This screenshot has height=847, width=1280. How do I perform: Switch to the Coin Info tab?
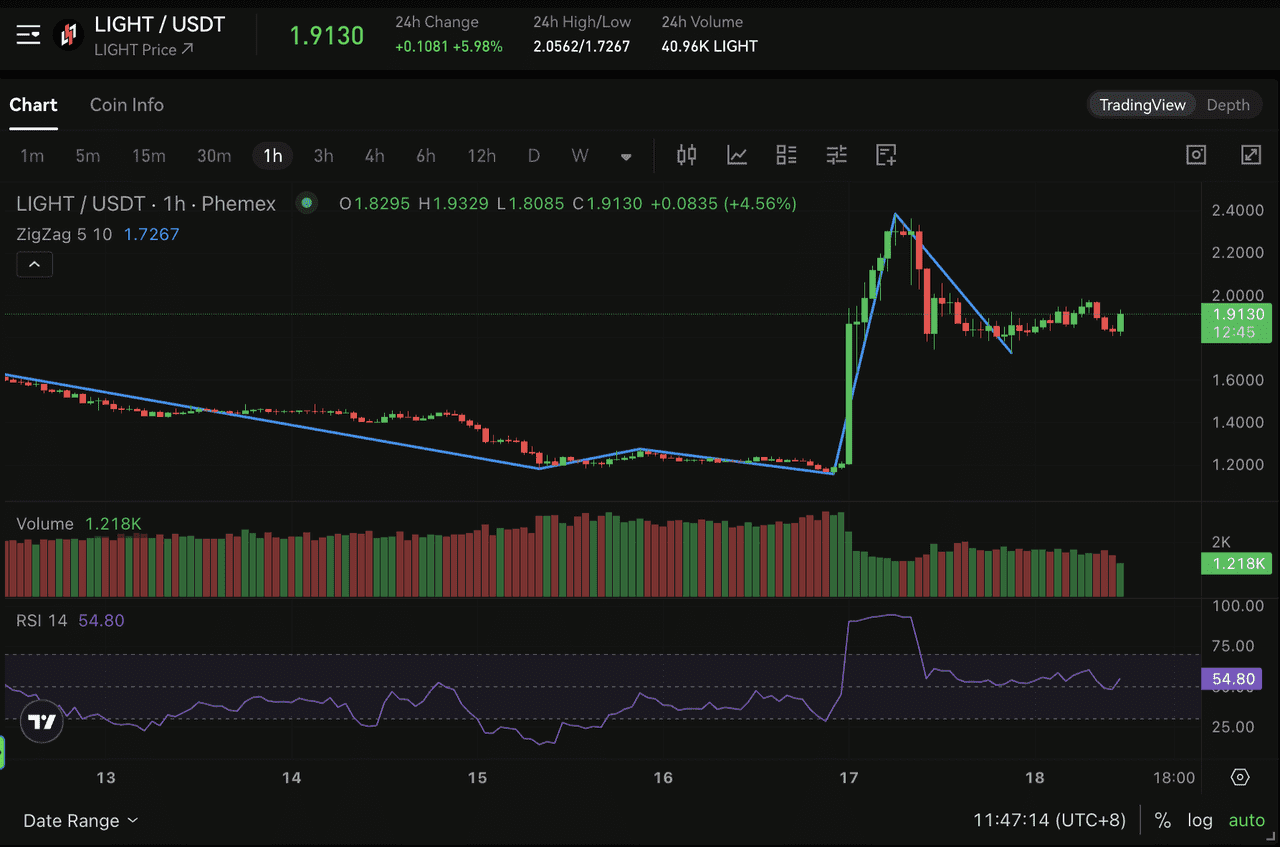pyautogui.click(x=126, y=105)
